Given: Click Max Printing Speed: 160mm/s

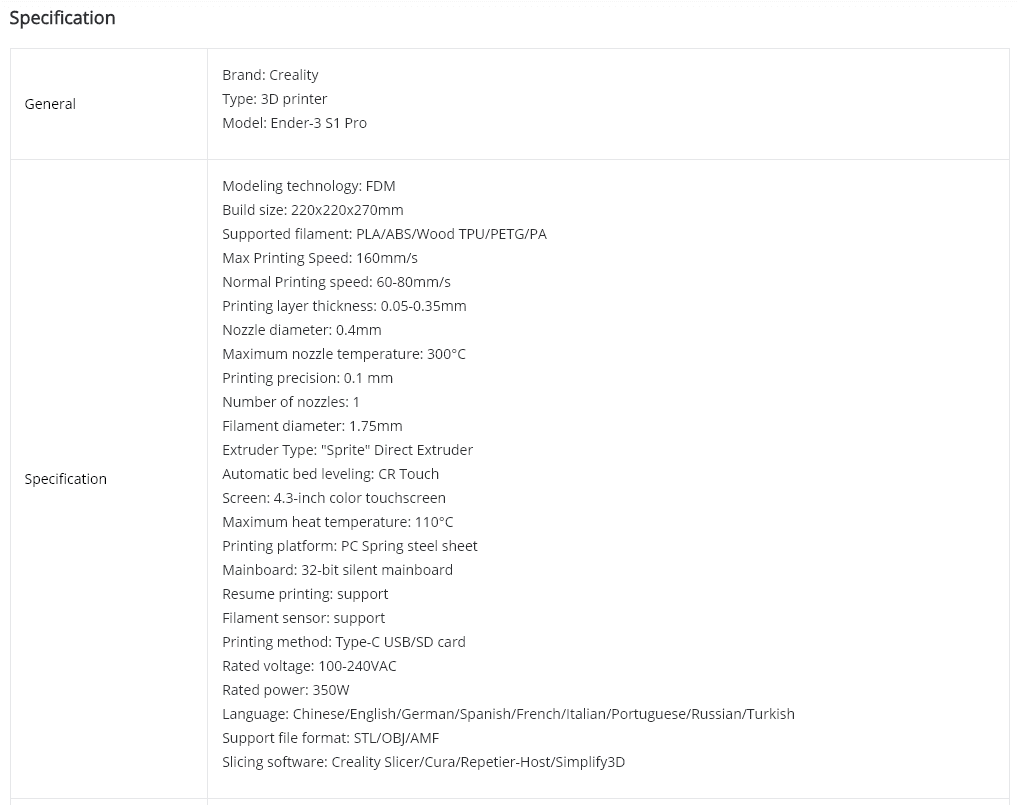Looking at the screenshot, I should click(x=319, y=258).
